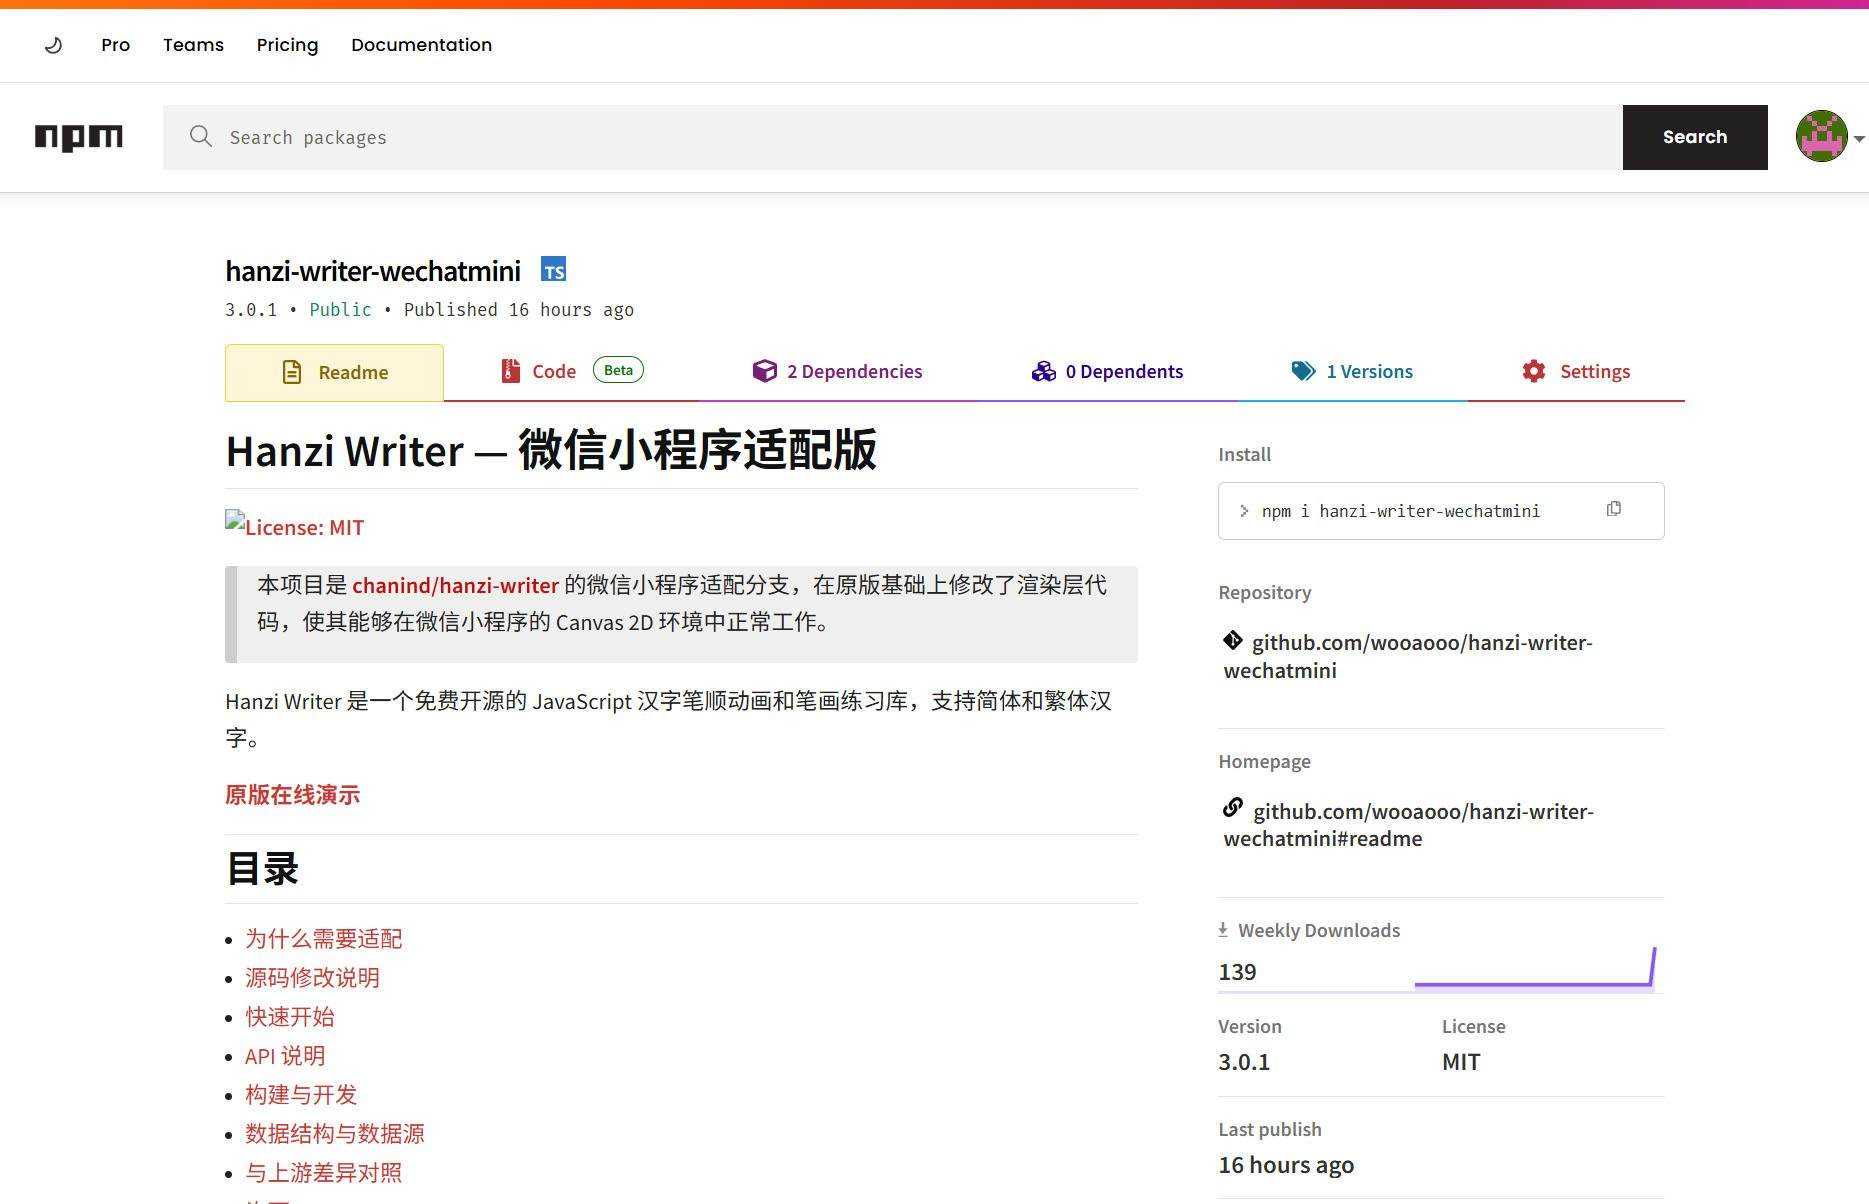Click the 139 weekly downloads value
This screenshot has height=1204, width=1869.
(1237, 972)
